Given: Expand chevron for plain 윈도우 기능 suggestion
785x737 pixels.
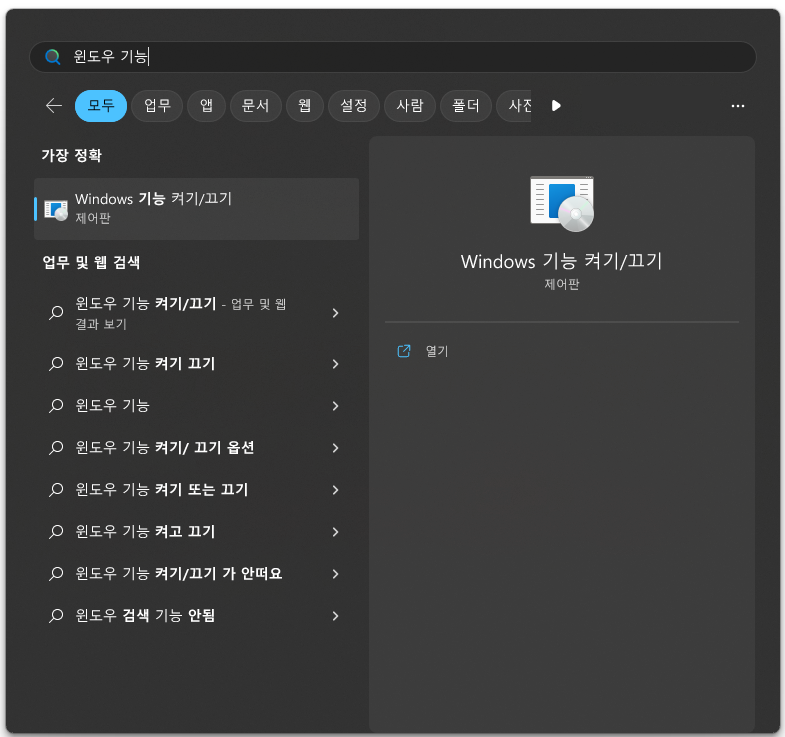Looking at the screenshot, I should (x=335, y=406).
